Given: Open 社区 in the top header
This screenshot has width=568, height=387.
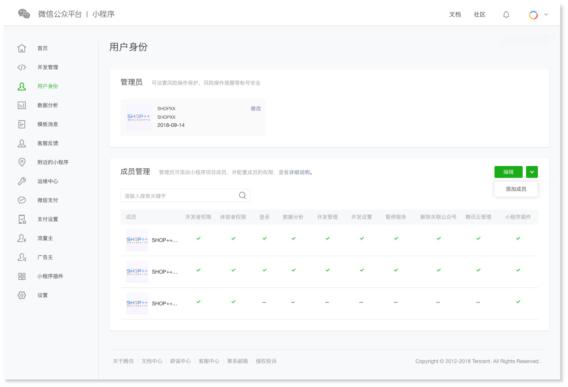Looking at the screenshot, I should coord(480,14).
